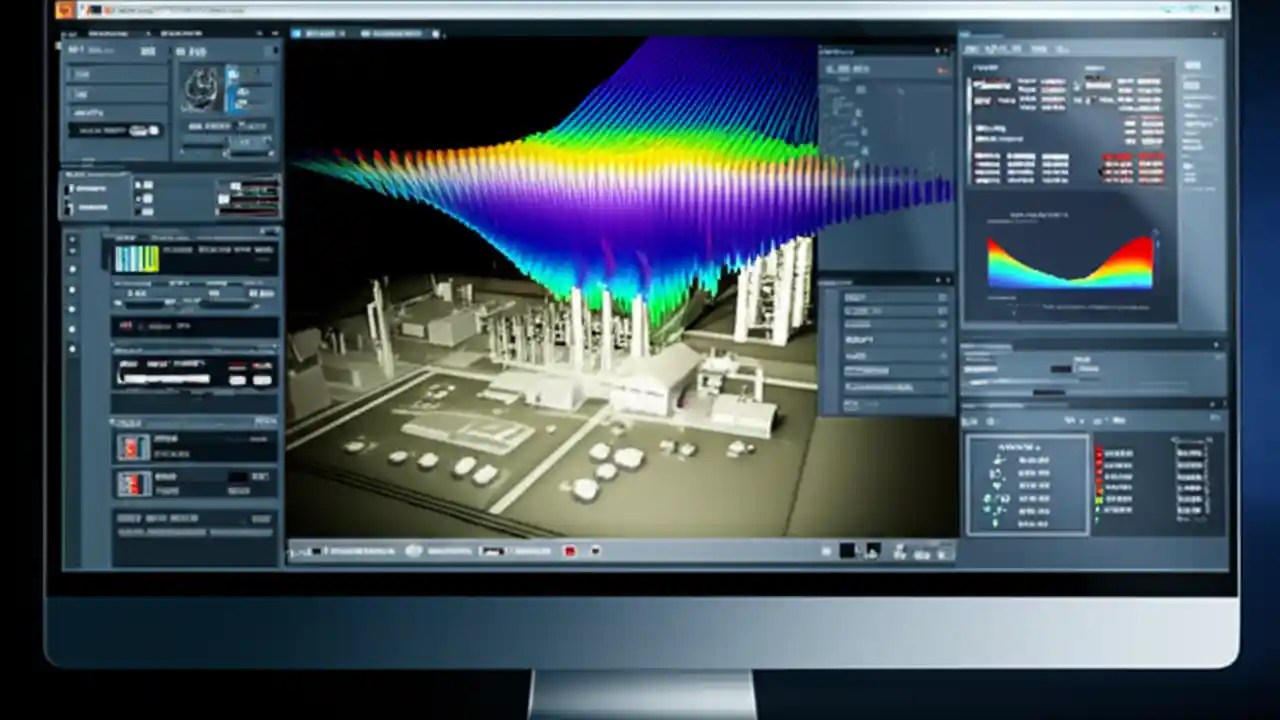1280x720 pixels.
Task: Toggle the first checkbox in the left sensor list
Action: 66,188
